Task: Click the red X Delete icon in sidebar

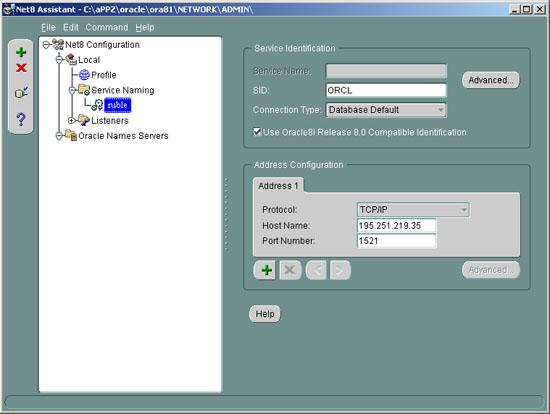Action: click(x=21, y=68)
